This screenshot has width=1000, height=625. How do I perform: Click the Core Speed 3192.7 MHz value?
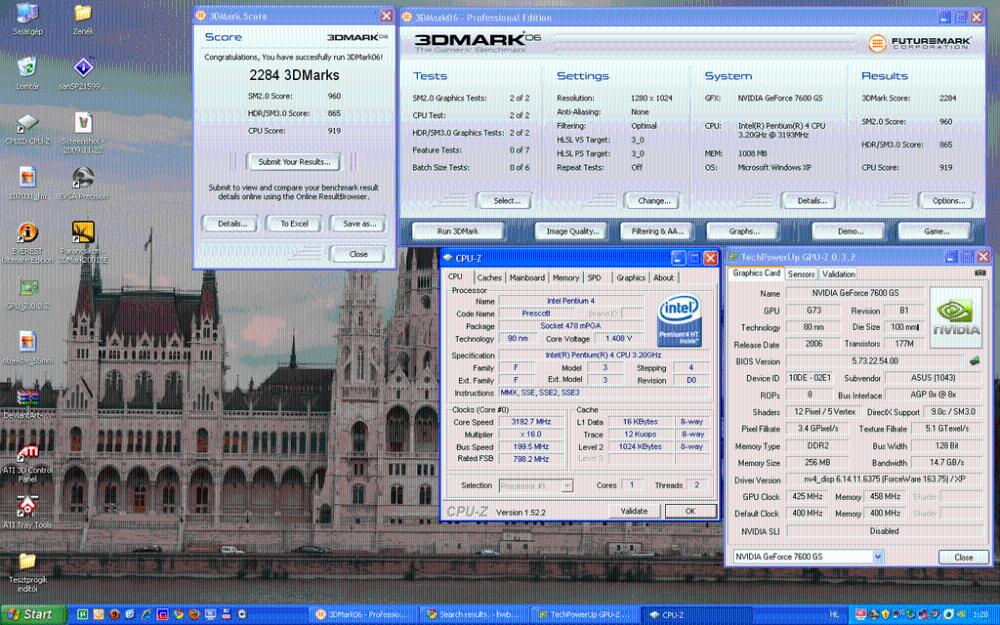[x=531, y=422]
